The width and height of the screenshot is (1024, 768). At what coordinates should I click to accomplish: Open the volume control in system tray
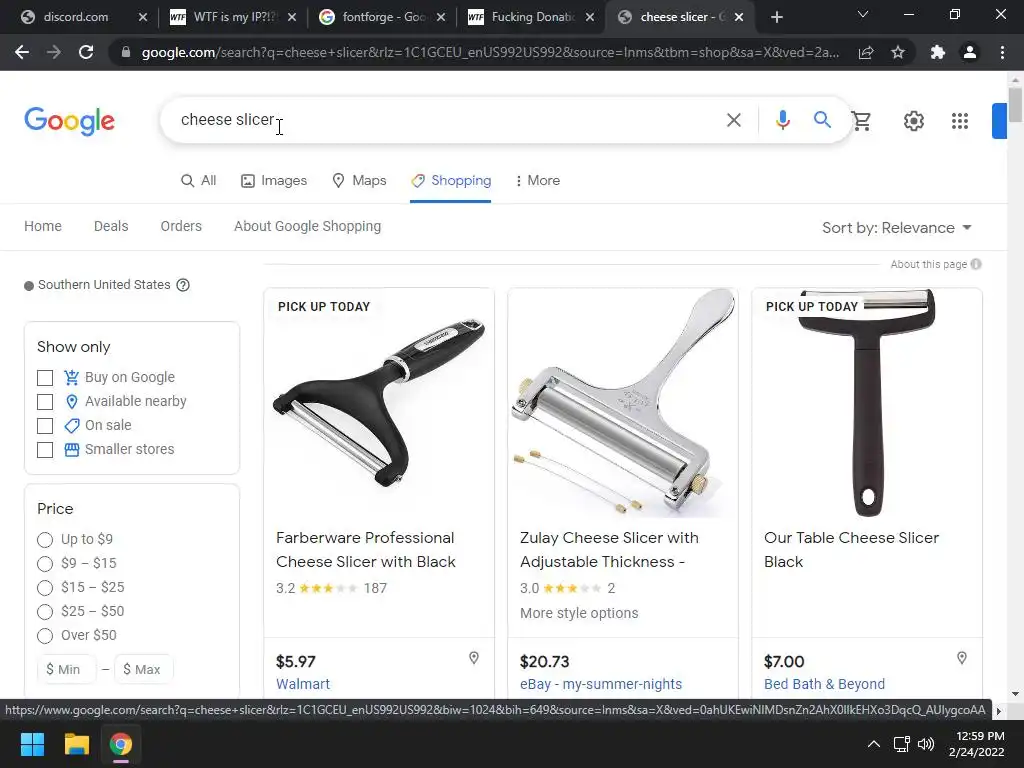point(926,744)
